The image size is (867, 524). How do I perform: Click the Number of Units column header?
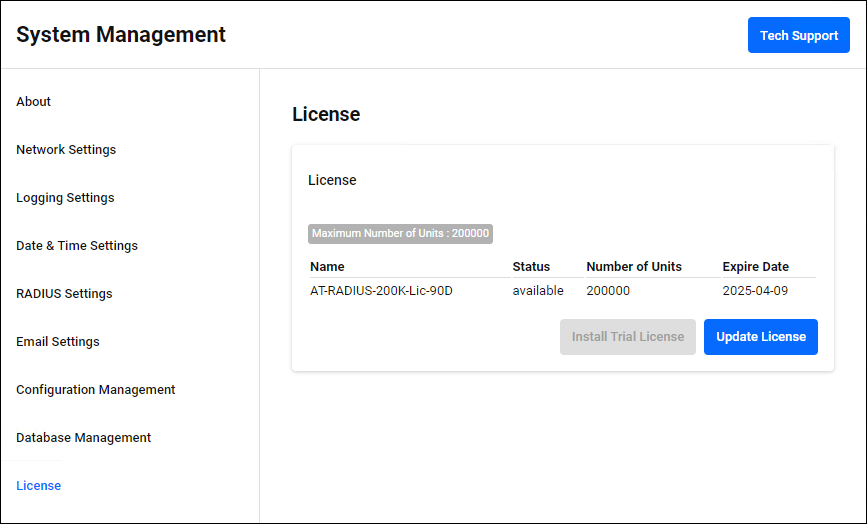tap(634, 267)
